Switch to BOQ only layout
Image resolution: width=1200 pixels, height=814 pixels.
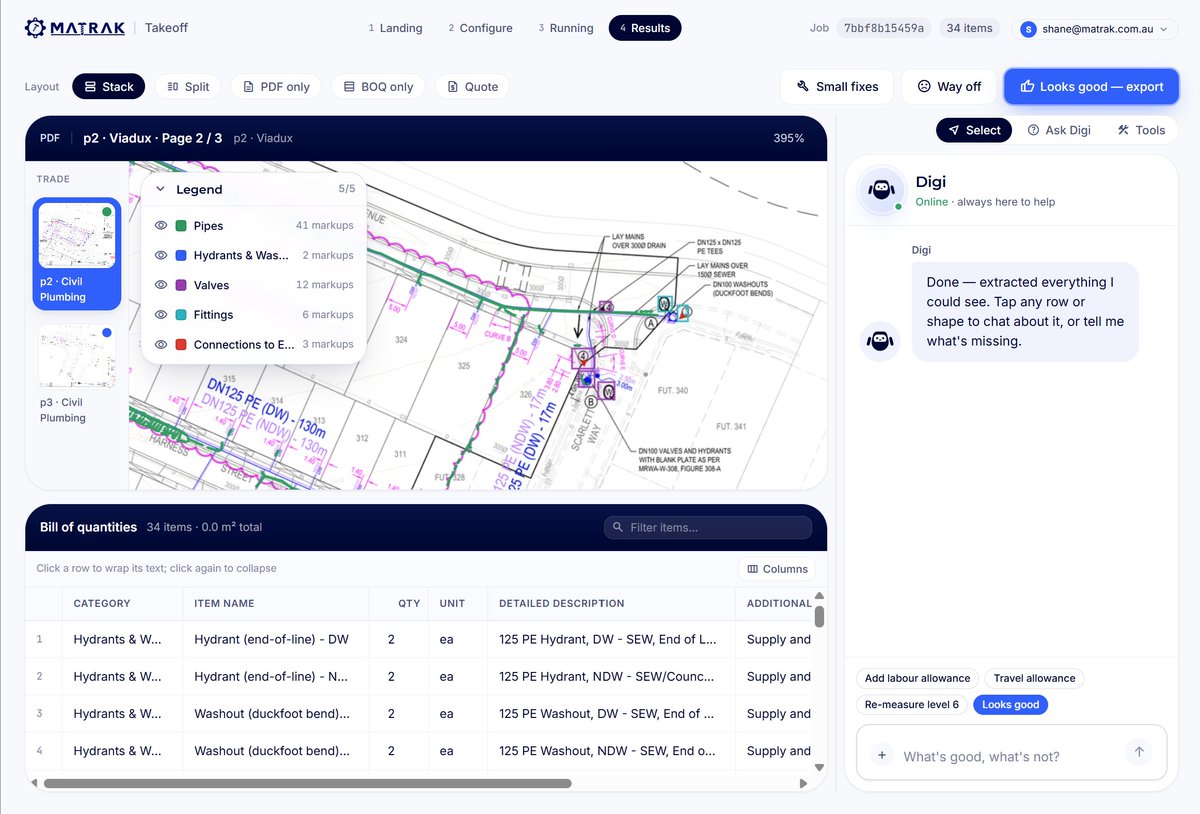point(379,87)
